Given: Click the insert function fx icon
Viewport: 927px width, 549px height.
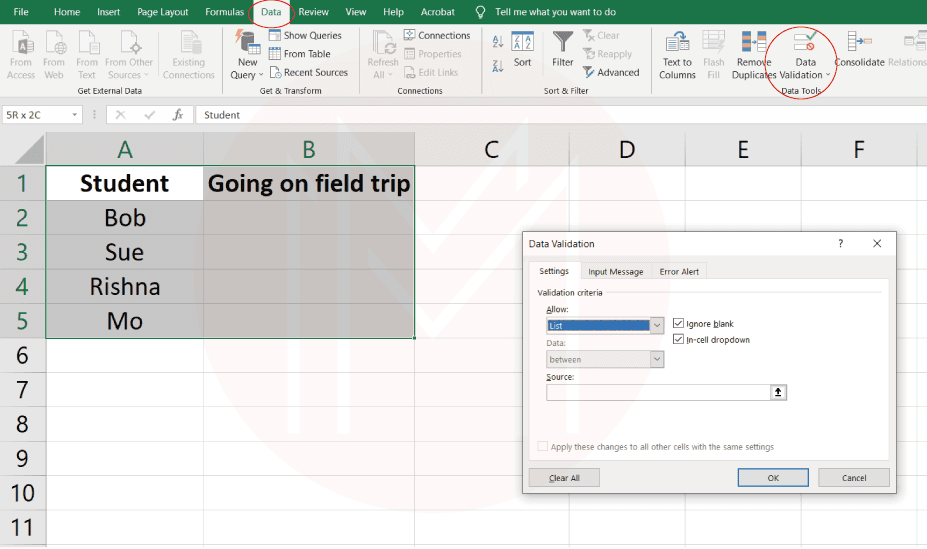Looking at the screenshot, I should (178, 115).
